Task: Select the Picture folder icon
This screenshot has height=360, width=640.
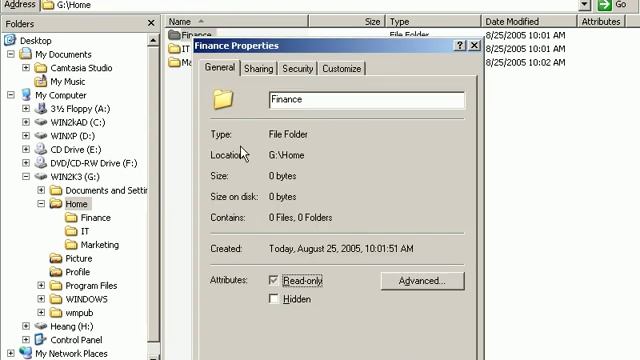Action: pos(56,258)
